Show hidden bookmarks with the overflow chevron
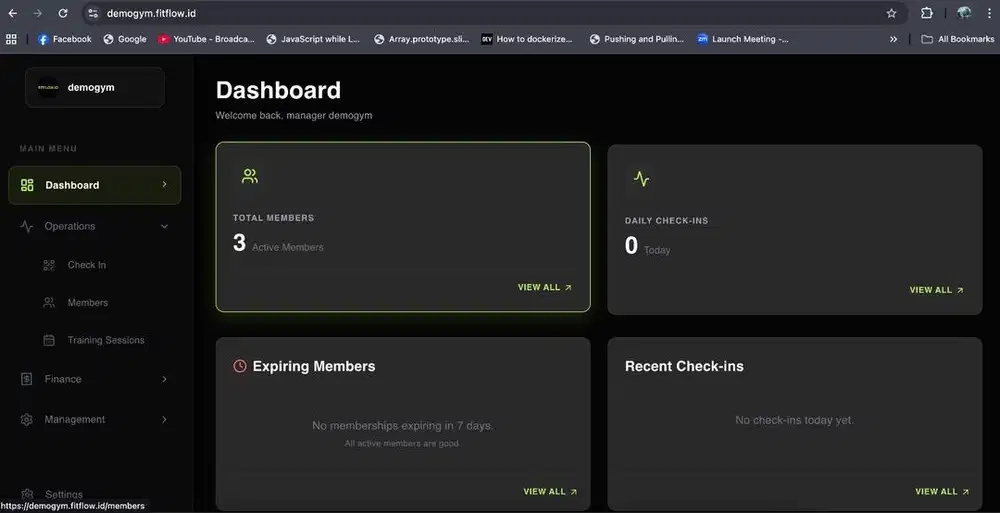This screenshot has height=513, width=1000. 893,39
